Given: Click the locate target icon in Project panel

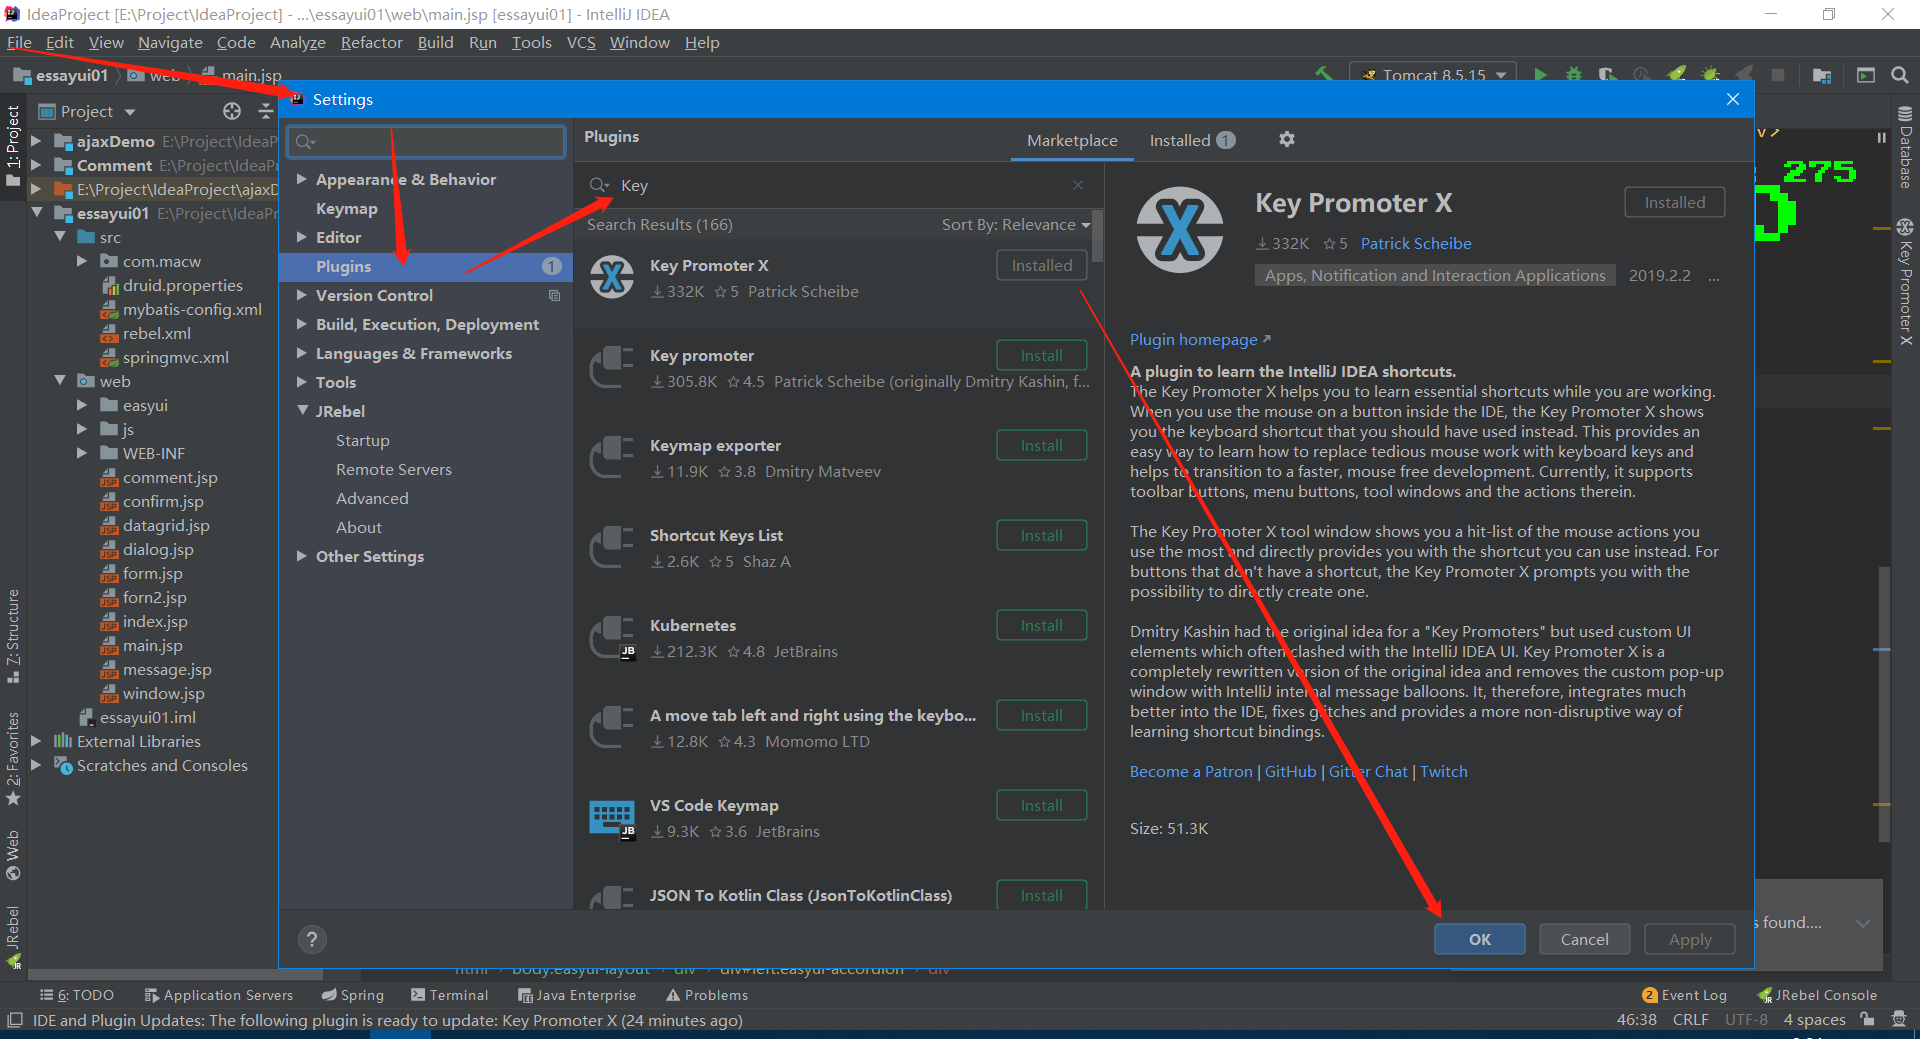Looking at the screenshot, I should [x=232, y=111].
